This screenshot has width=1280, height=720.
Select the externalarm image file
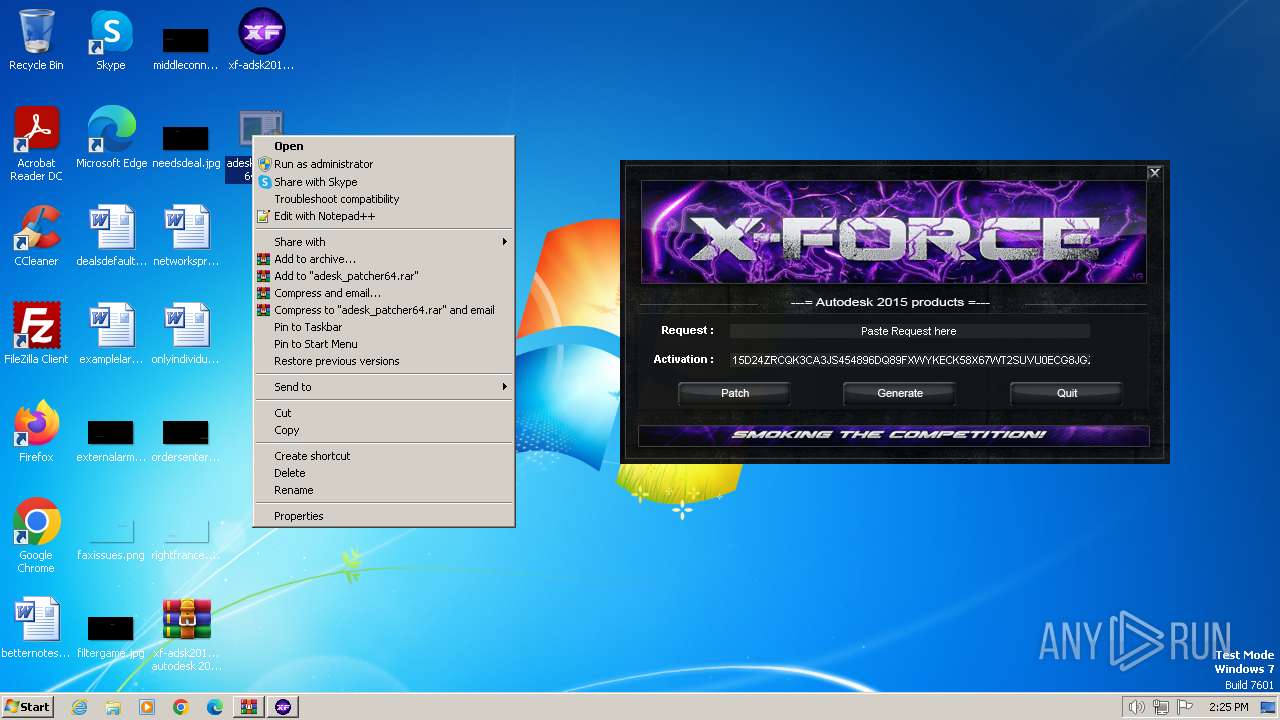pos(111,440)
